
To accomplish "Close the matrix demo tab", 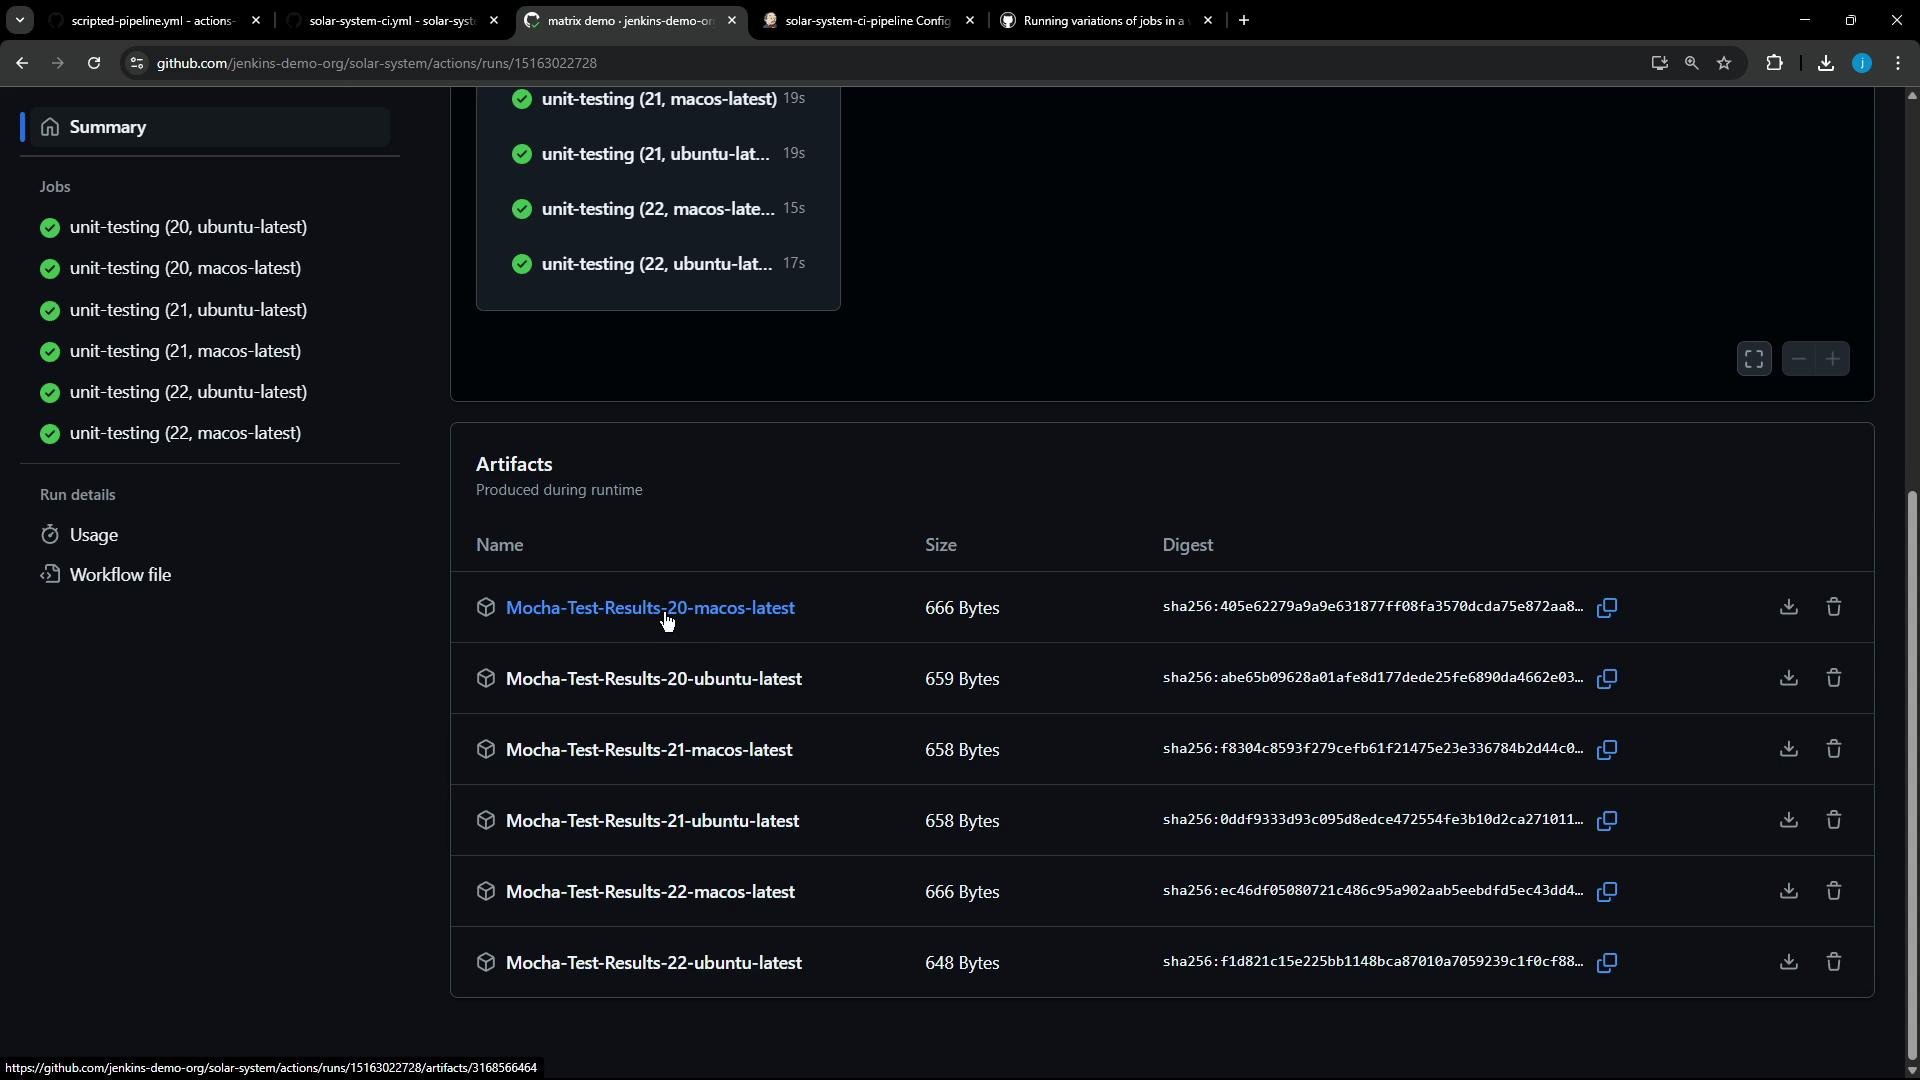I will (x=732, y=20).
